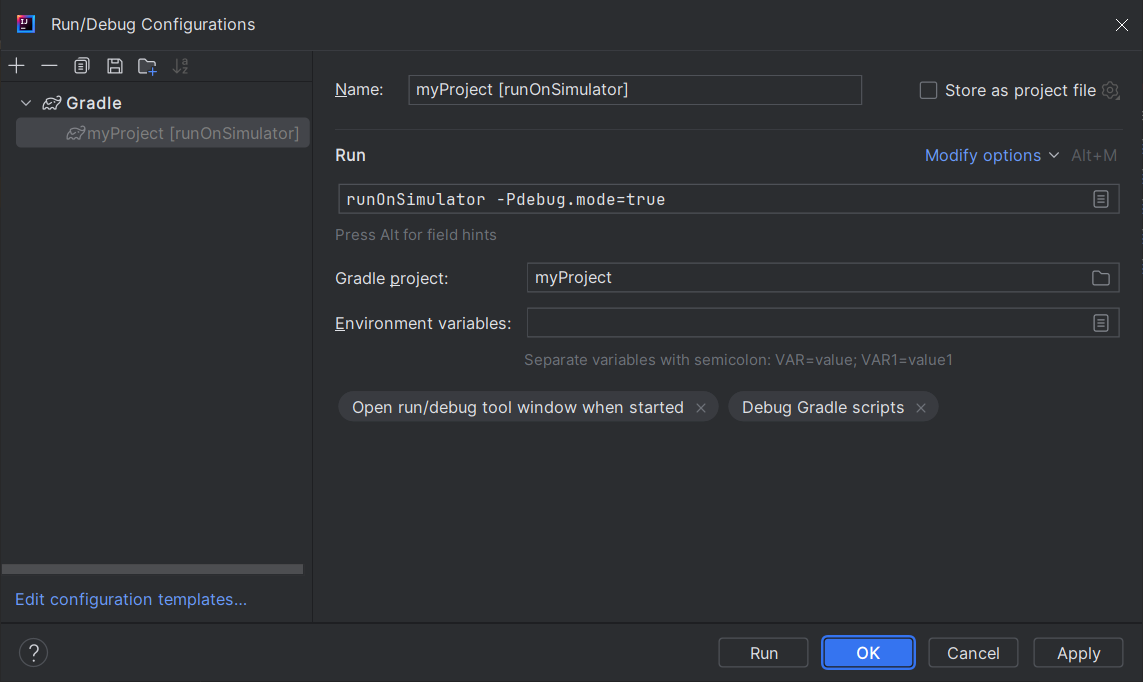Image resolution: width=1143 pixels, height=682 pixels.
Task: Click the Sort Configurations alphabetically icon
Action: click(180, 66)
